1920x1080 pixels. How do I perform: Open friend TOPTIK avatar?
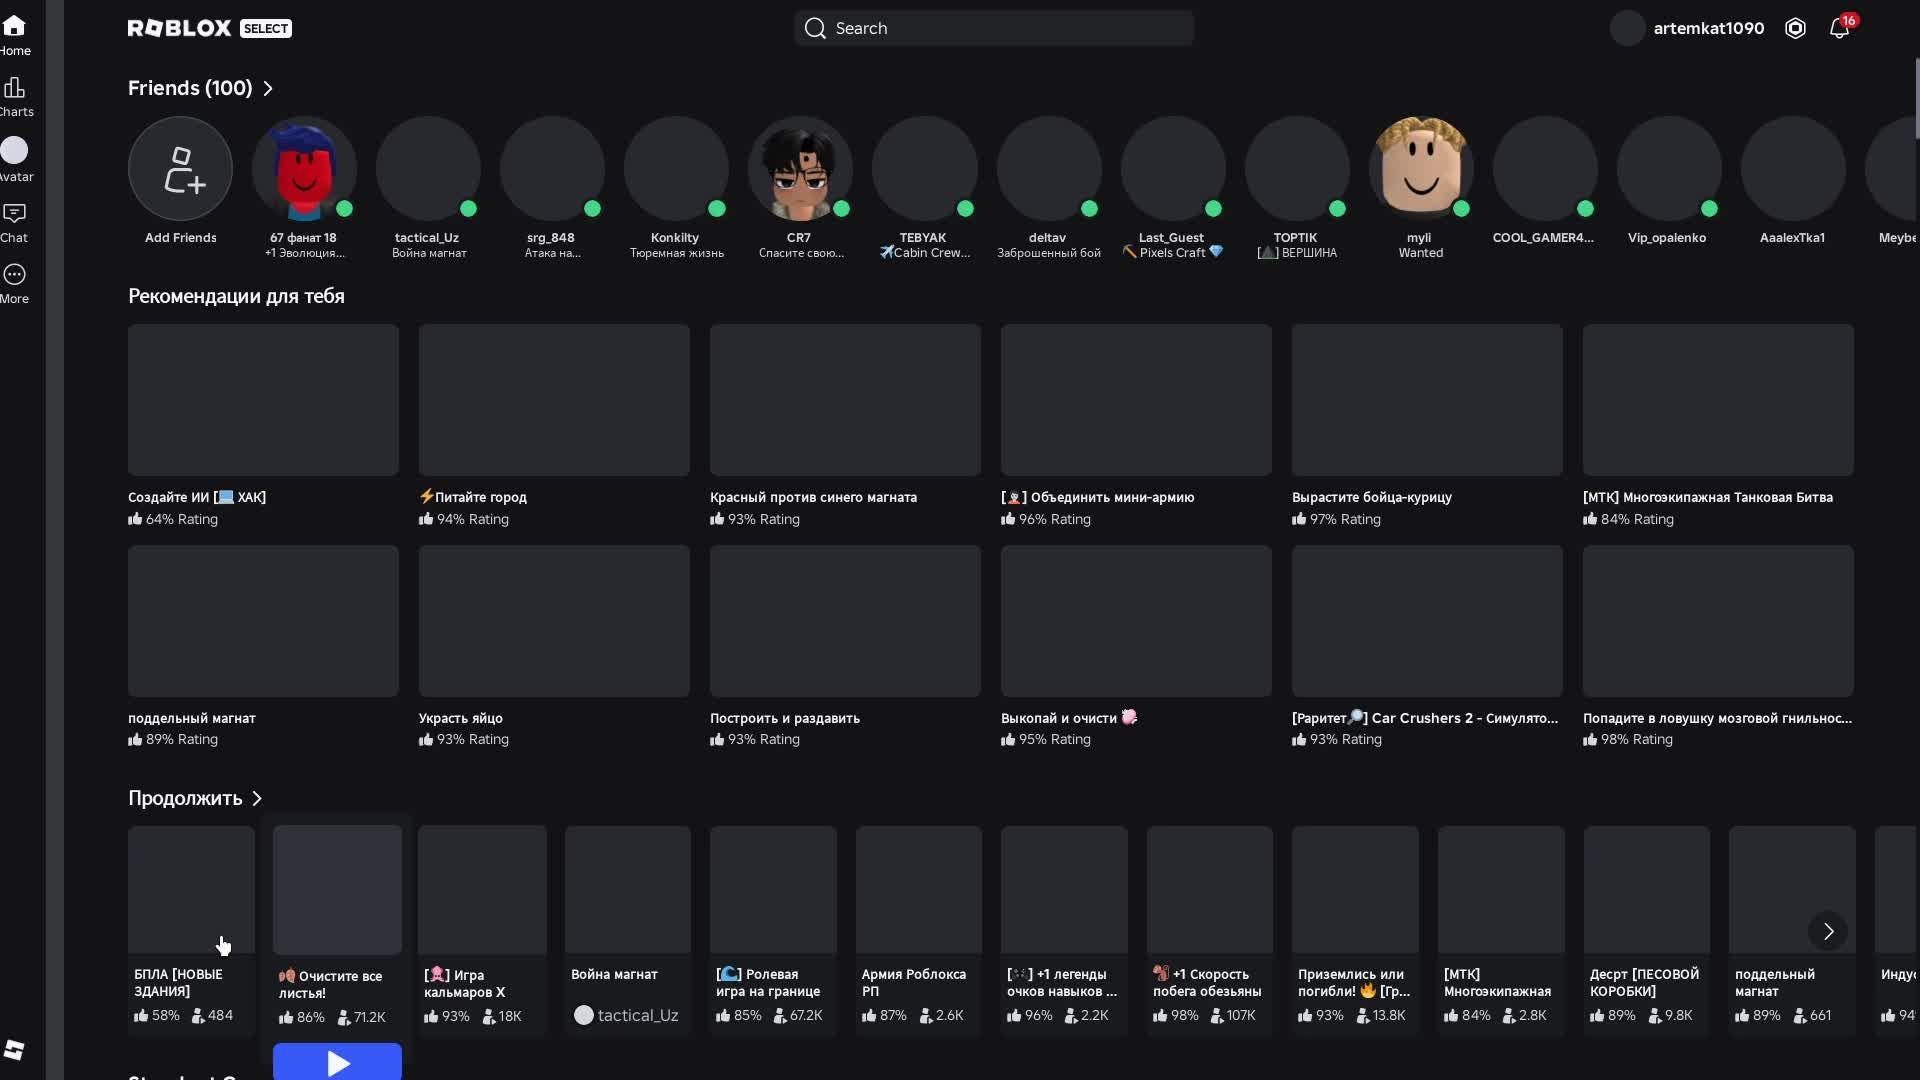[x=1296, y=169]
